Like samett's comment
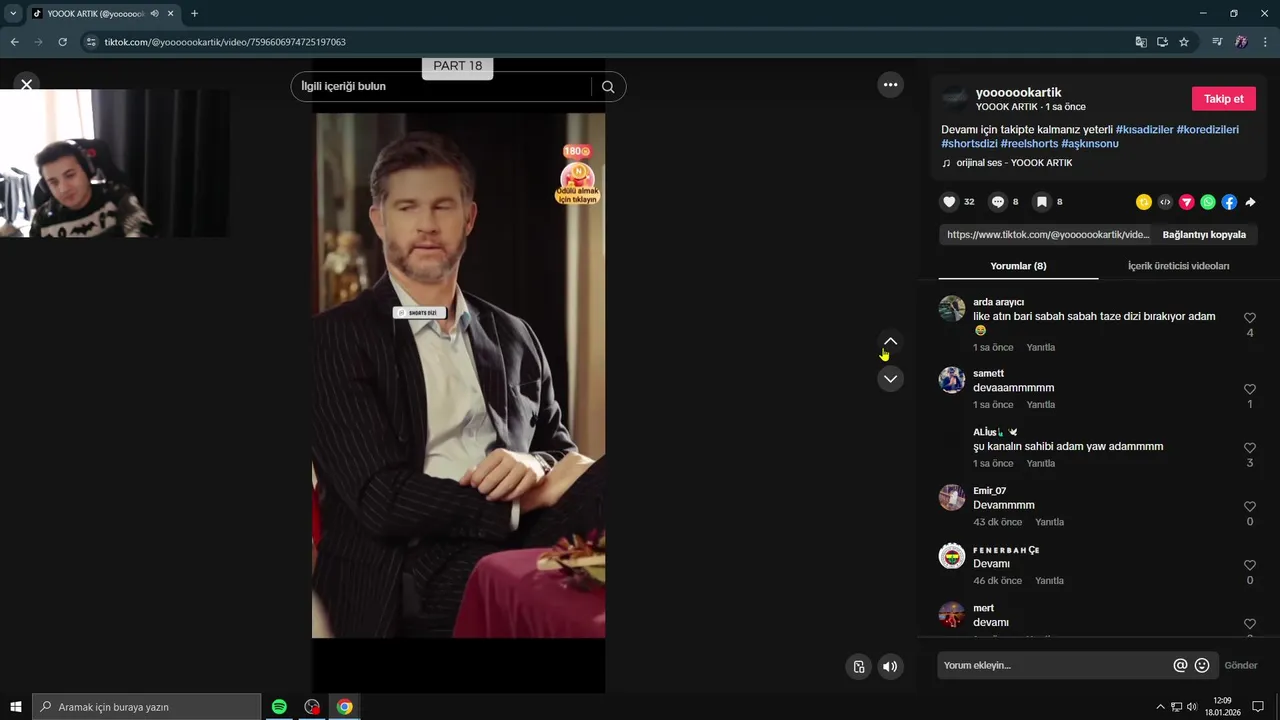This screenshot has width=1280, height=720. point(1249,389)
